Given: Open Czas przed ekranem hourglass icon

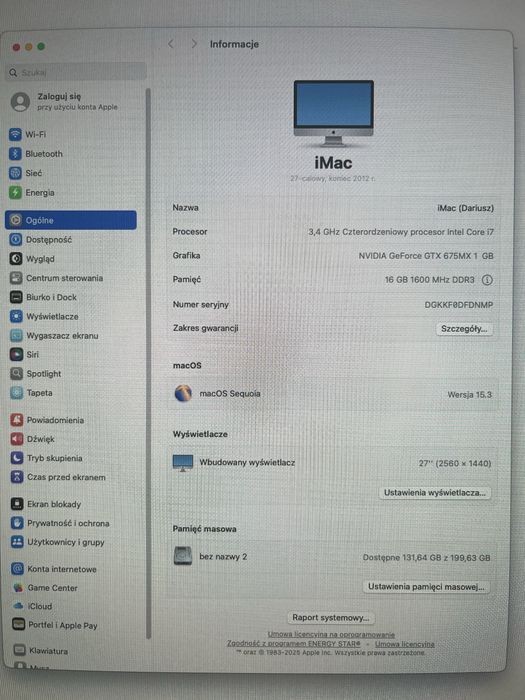Looking at the screenshot, I should [x=17, y=477].
